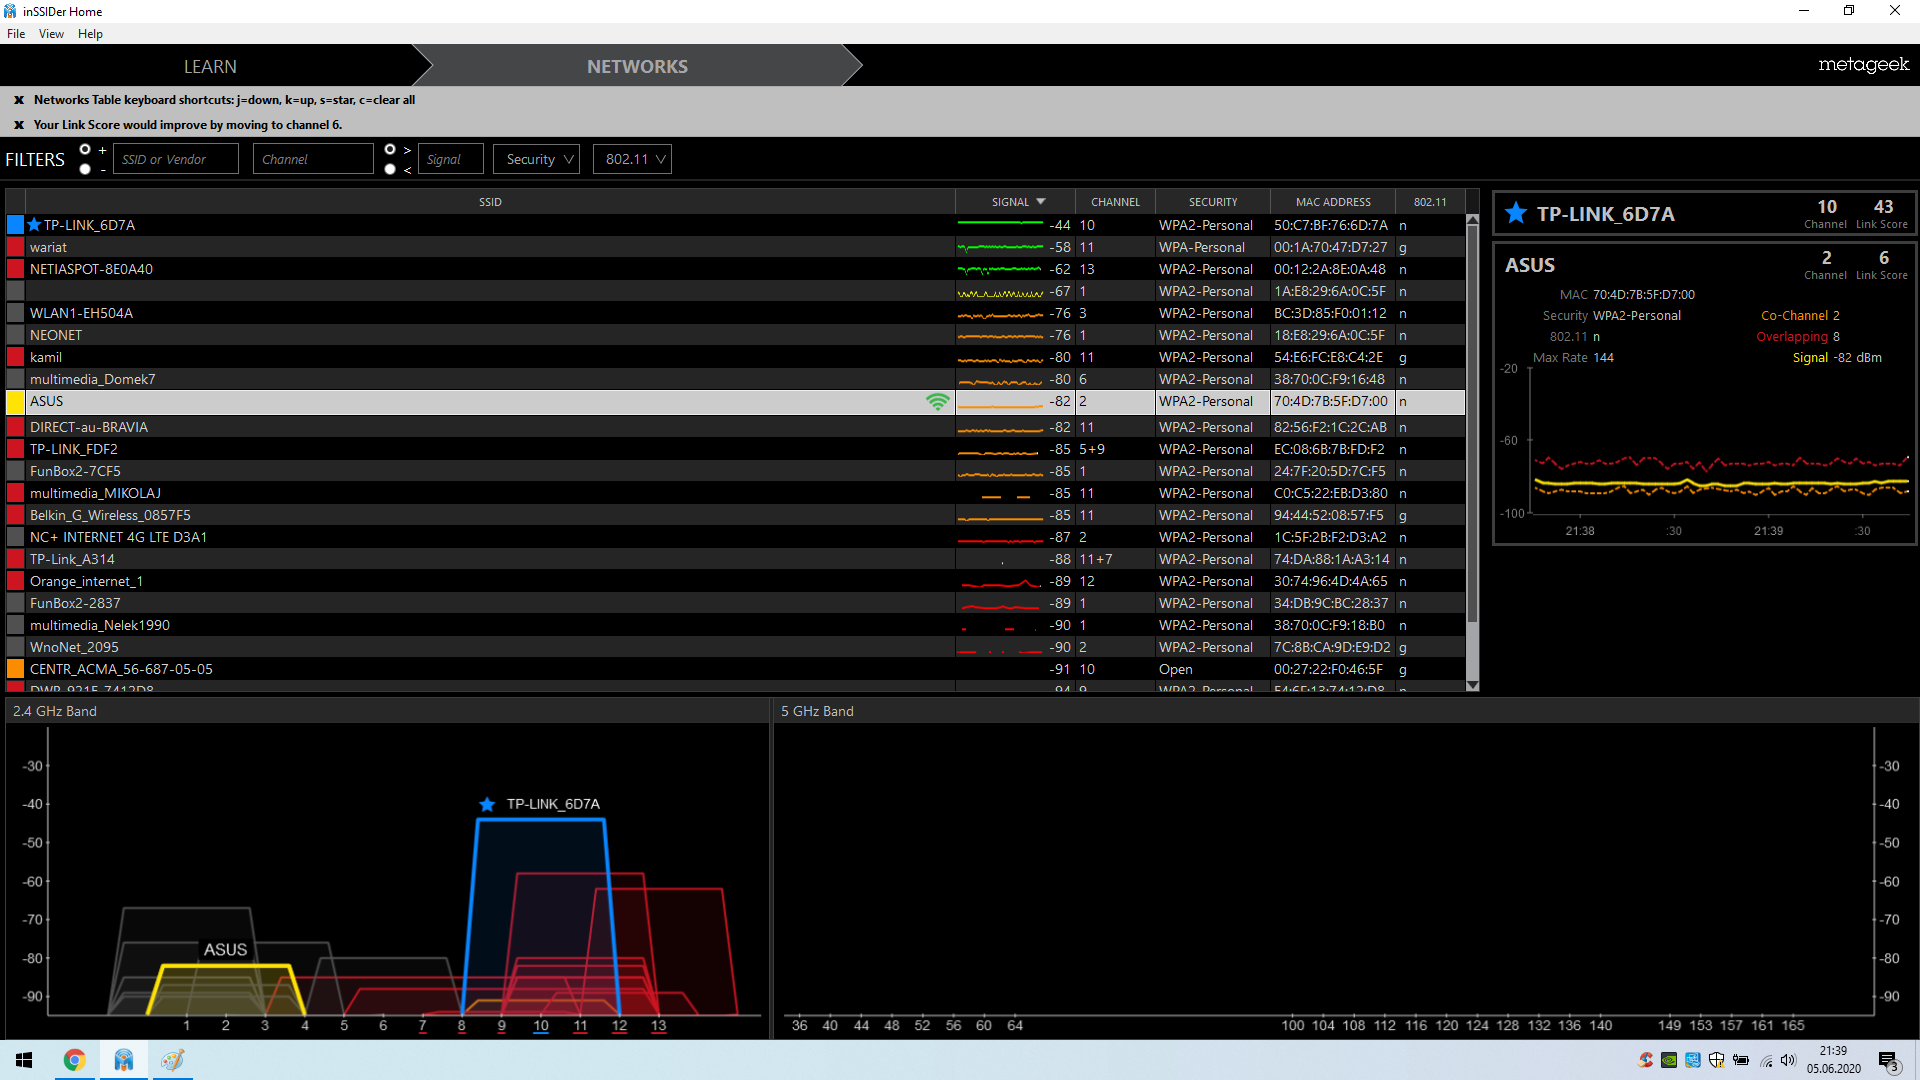This screenshot has width=1920, height=1080.
Task: Click the orange swatch for CENTR_ACMA_56-687-05-05
Action: 16,669
